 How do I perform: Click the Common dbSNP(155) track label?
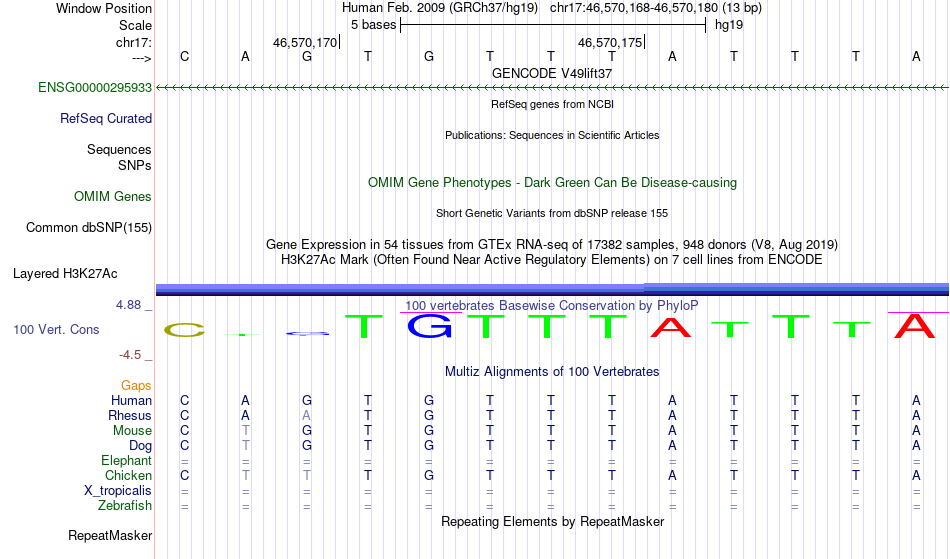pyautogui.click(x=89, y=228)
